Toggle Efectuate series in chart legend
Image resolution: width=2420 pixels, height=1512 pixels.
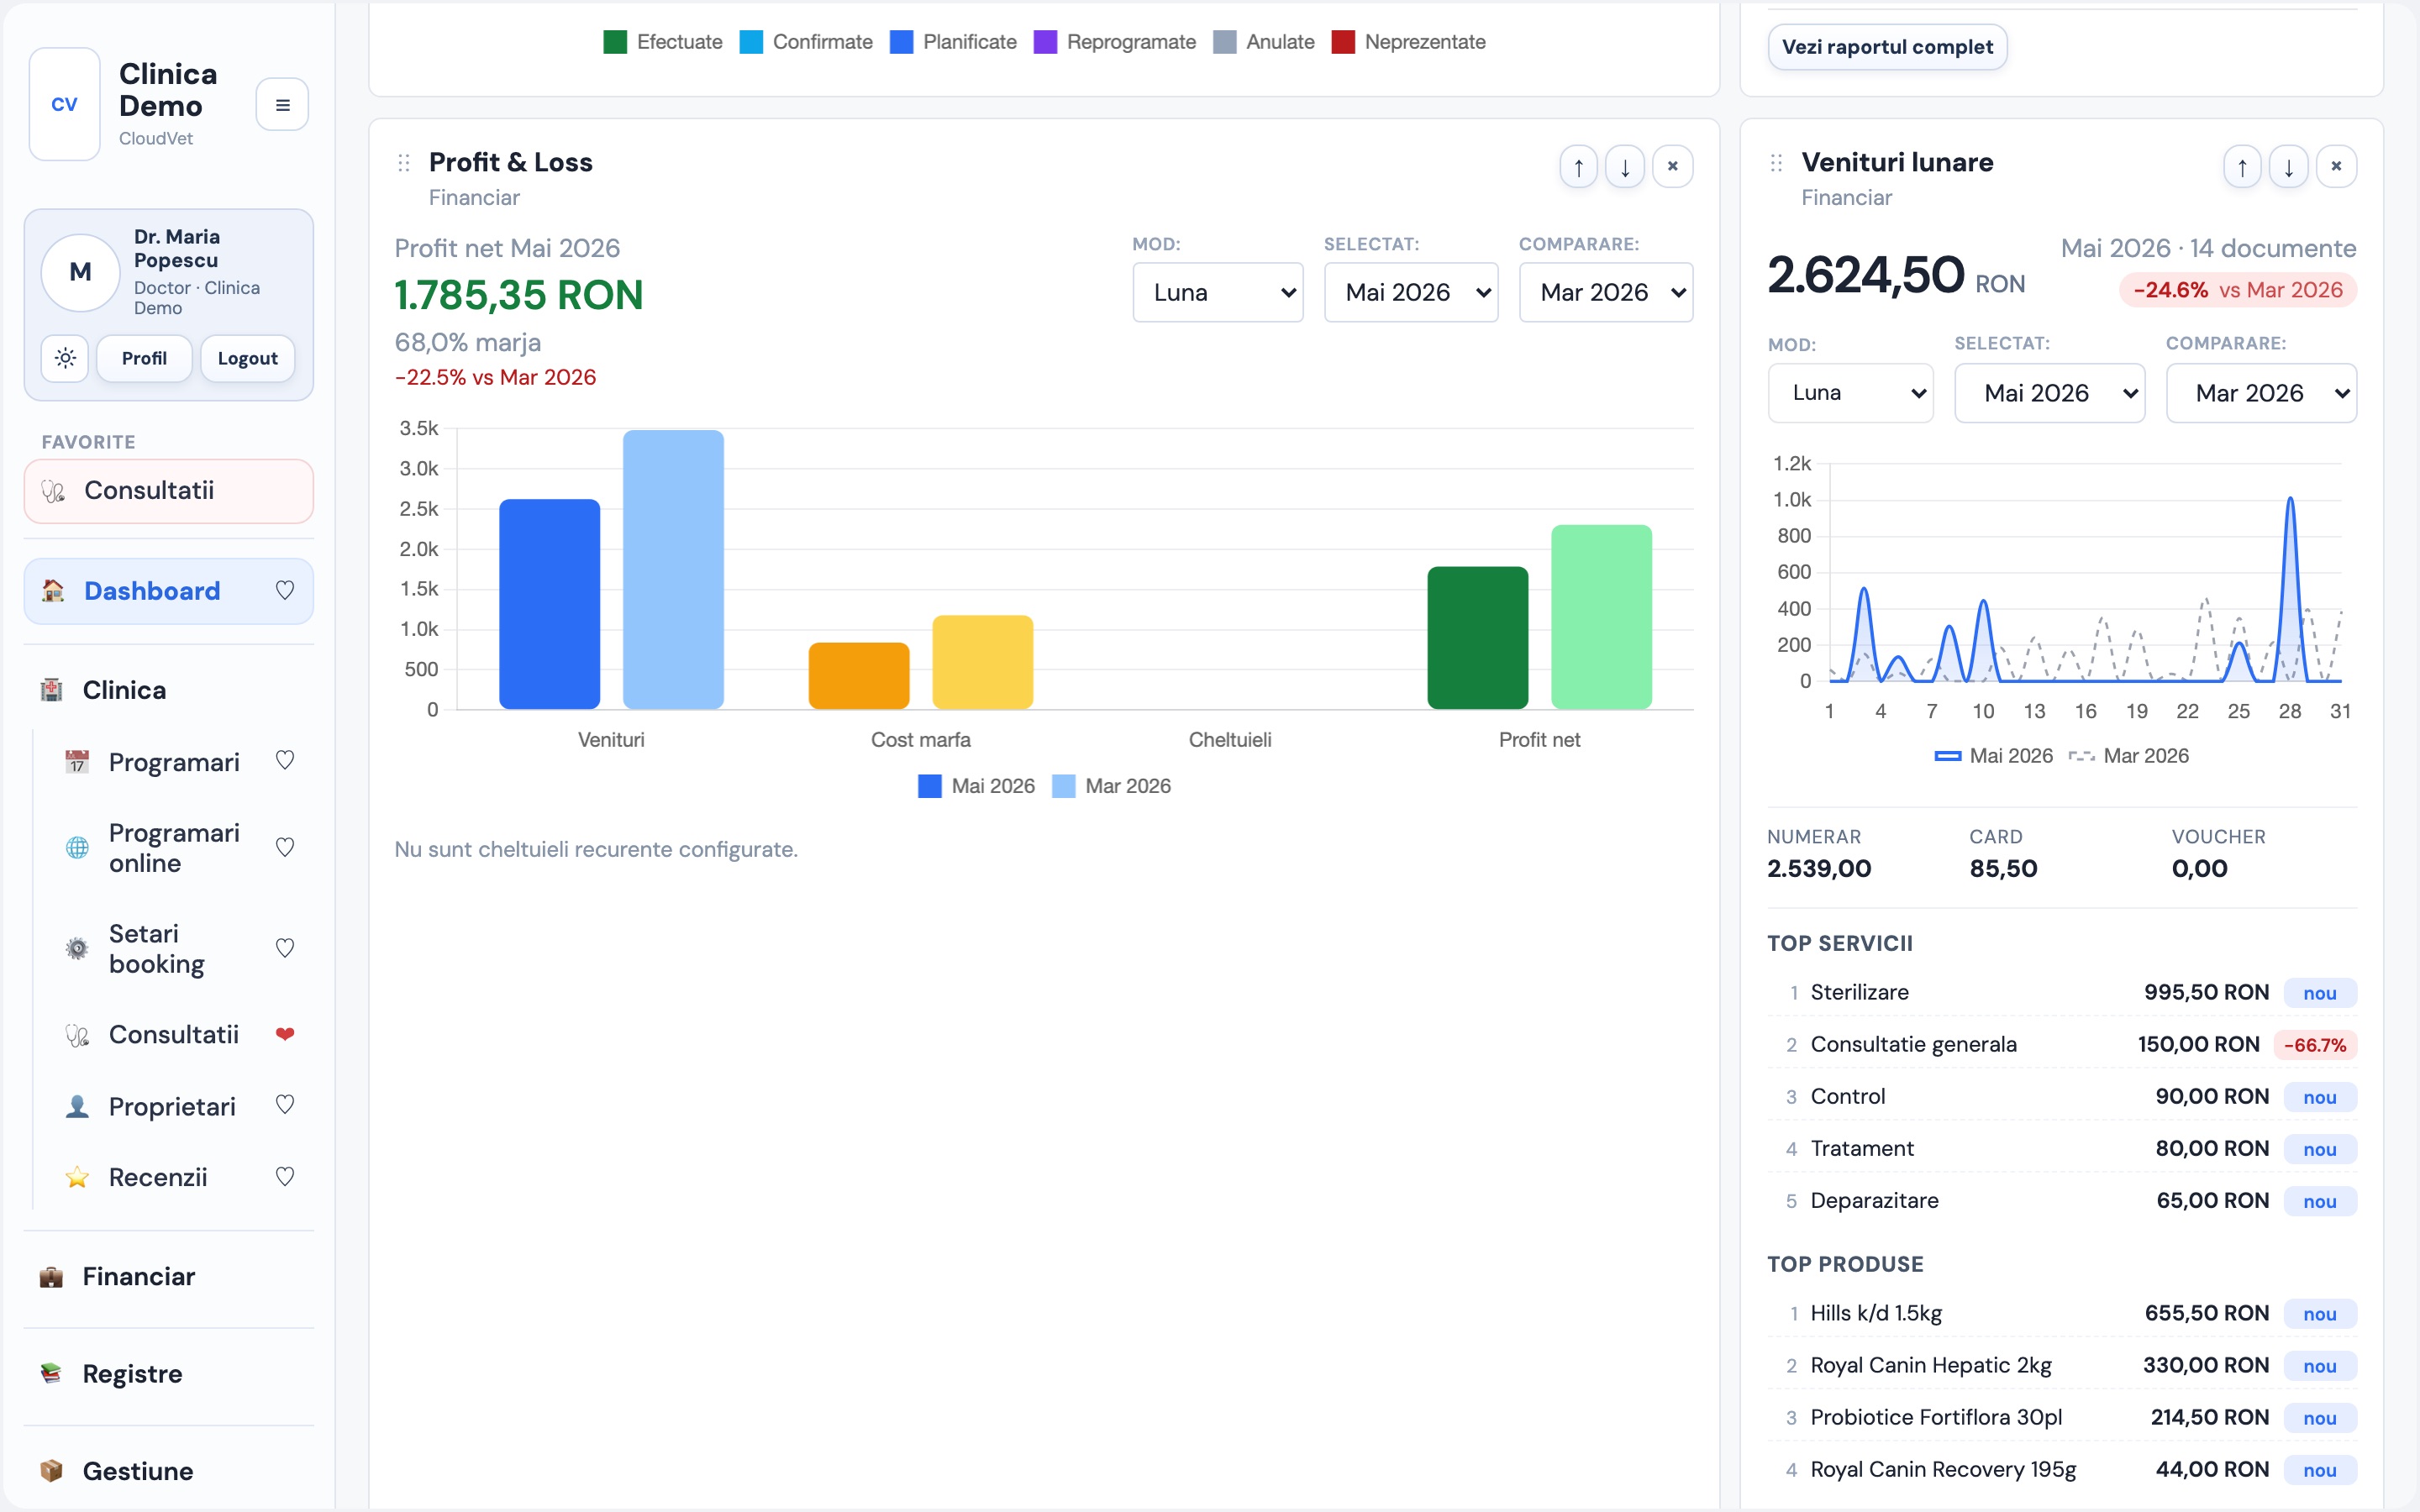tap(663, 42)
